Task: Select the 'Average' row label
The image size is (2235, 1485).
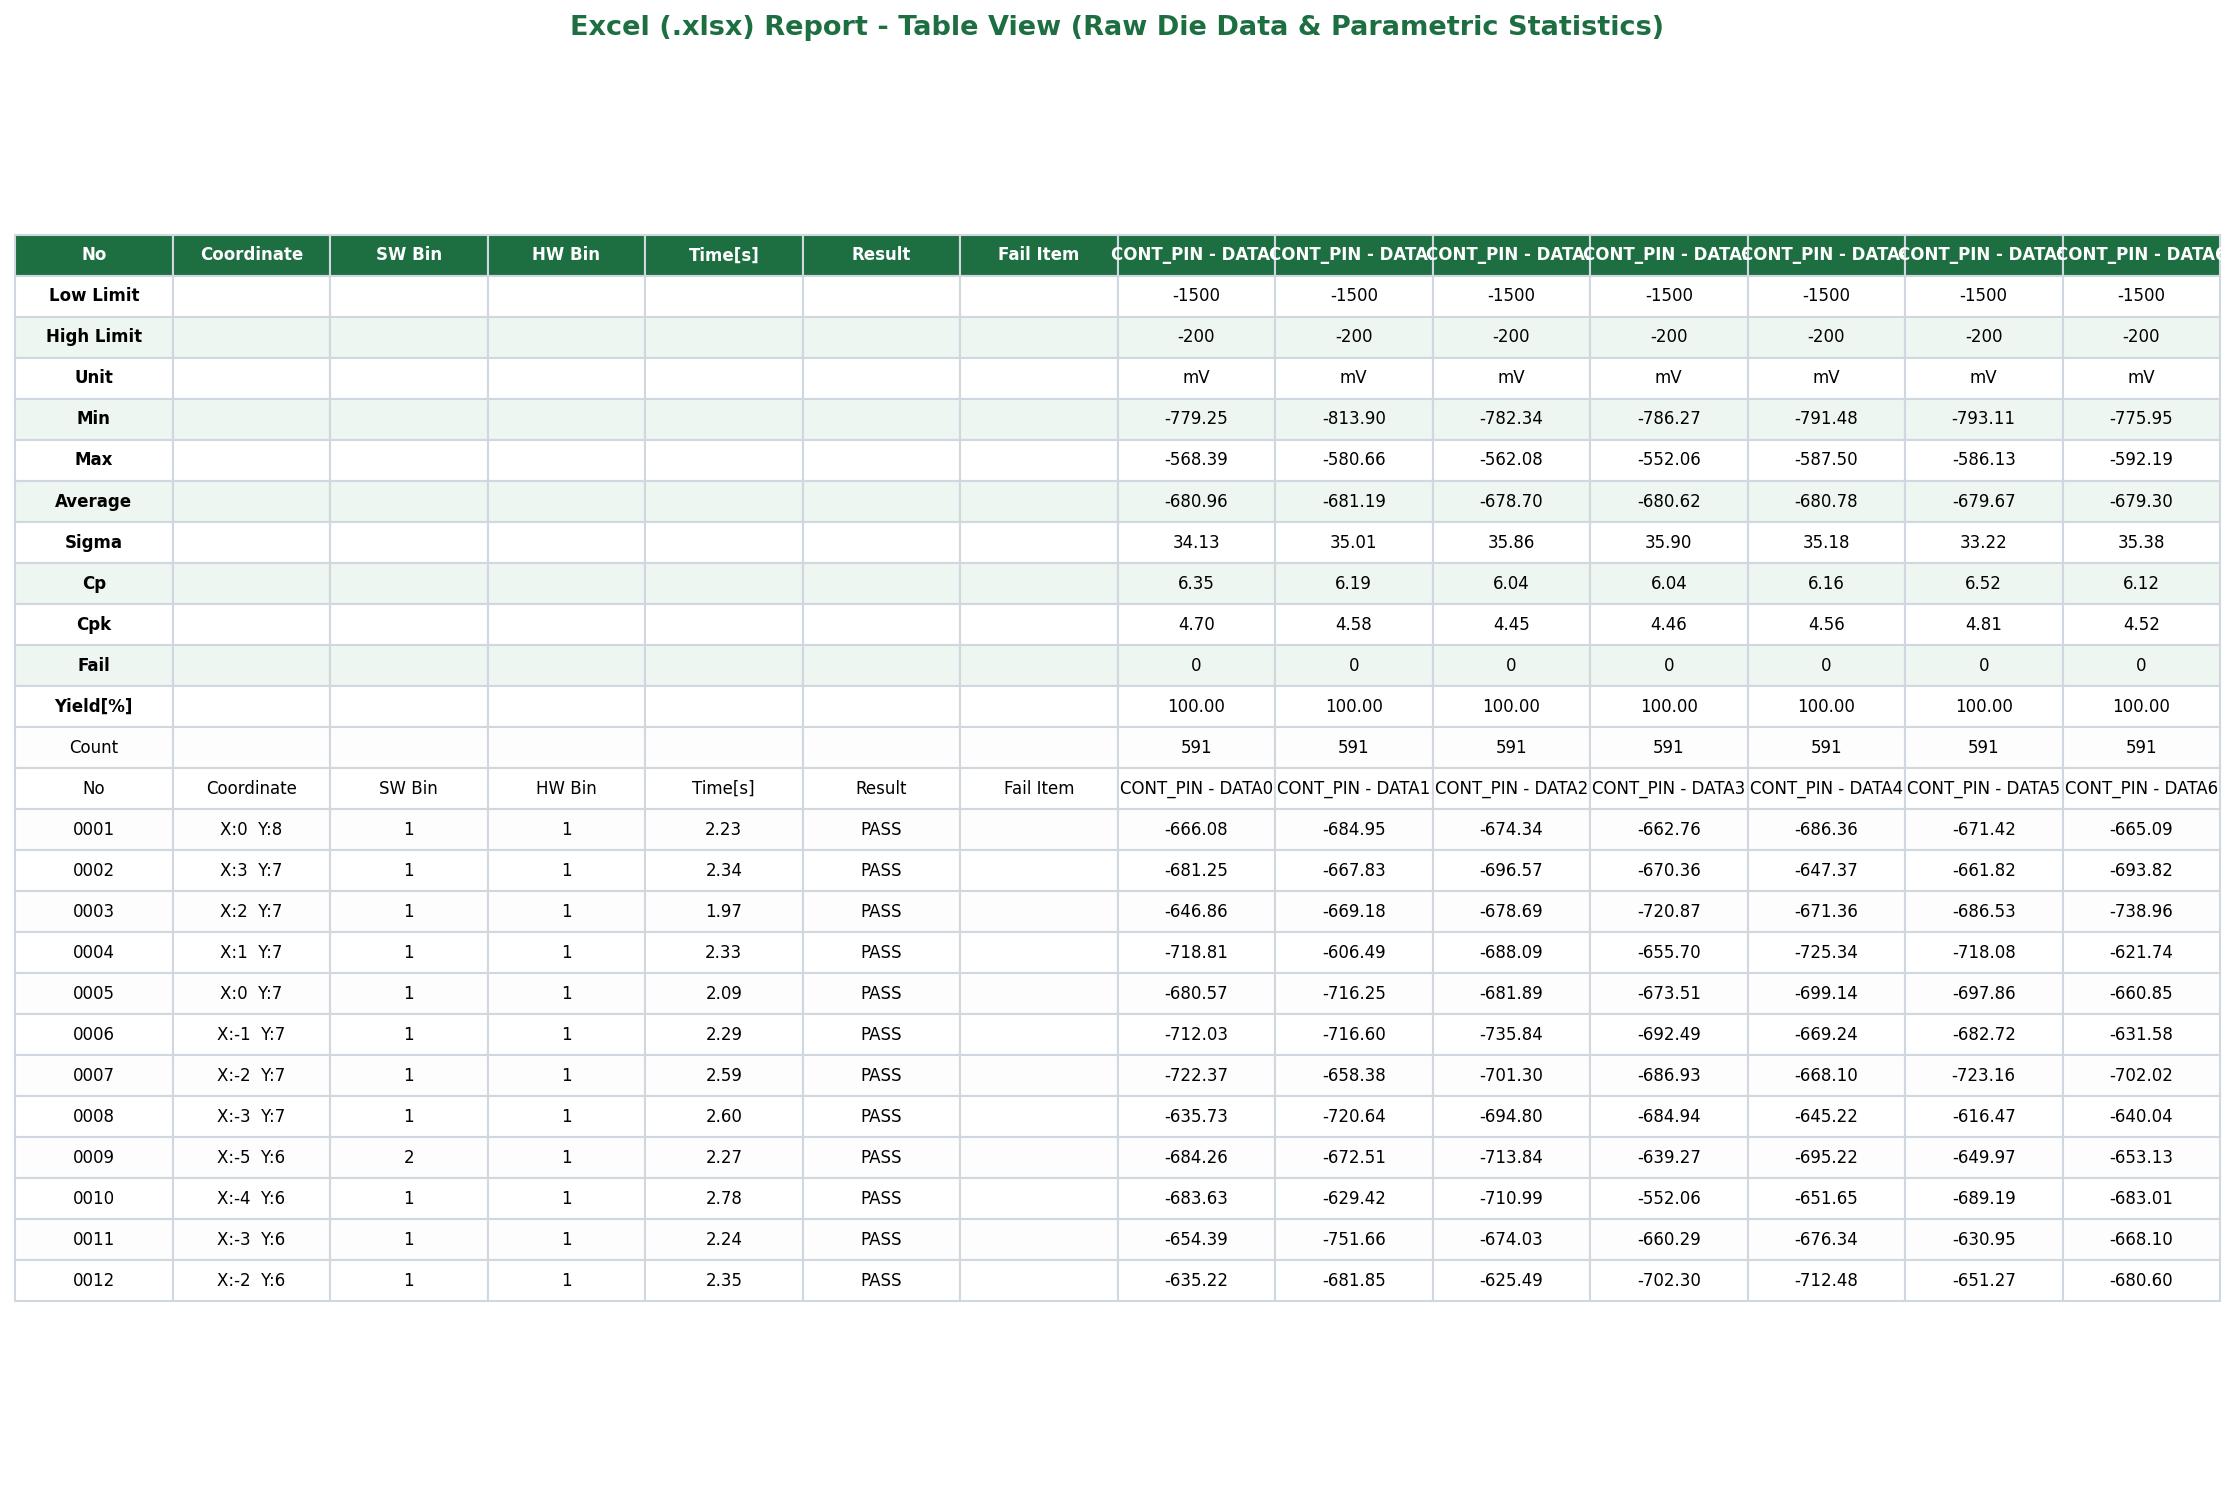Action: [94, 501]
